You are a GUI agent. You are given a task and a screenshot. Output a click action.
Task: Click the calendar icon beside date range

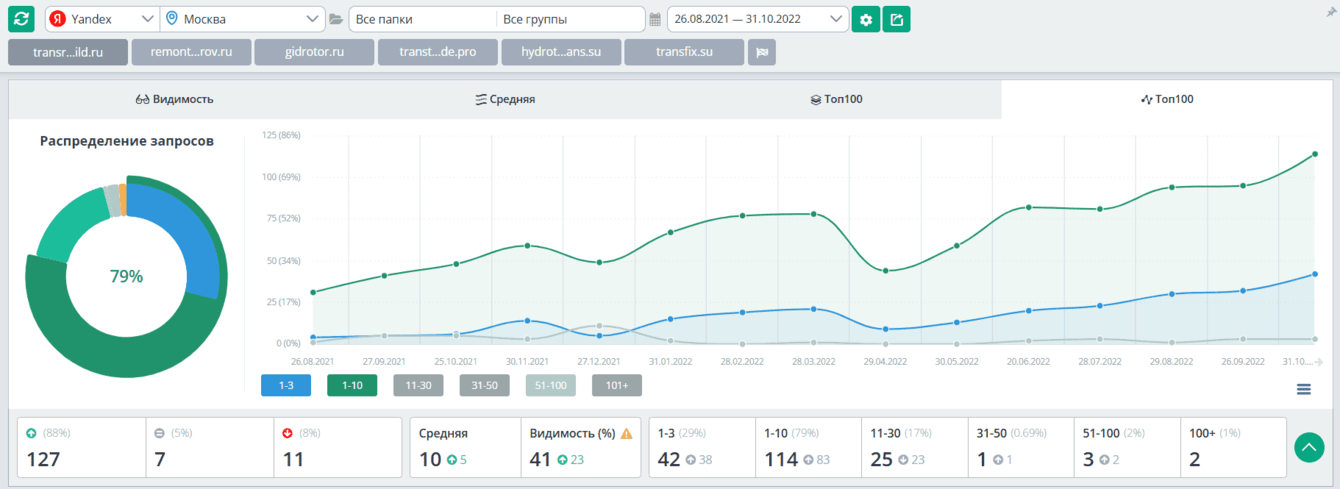[655, 19]
